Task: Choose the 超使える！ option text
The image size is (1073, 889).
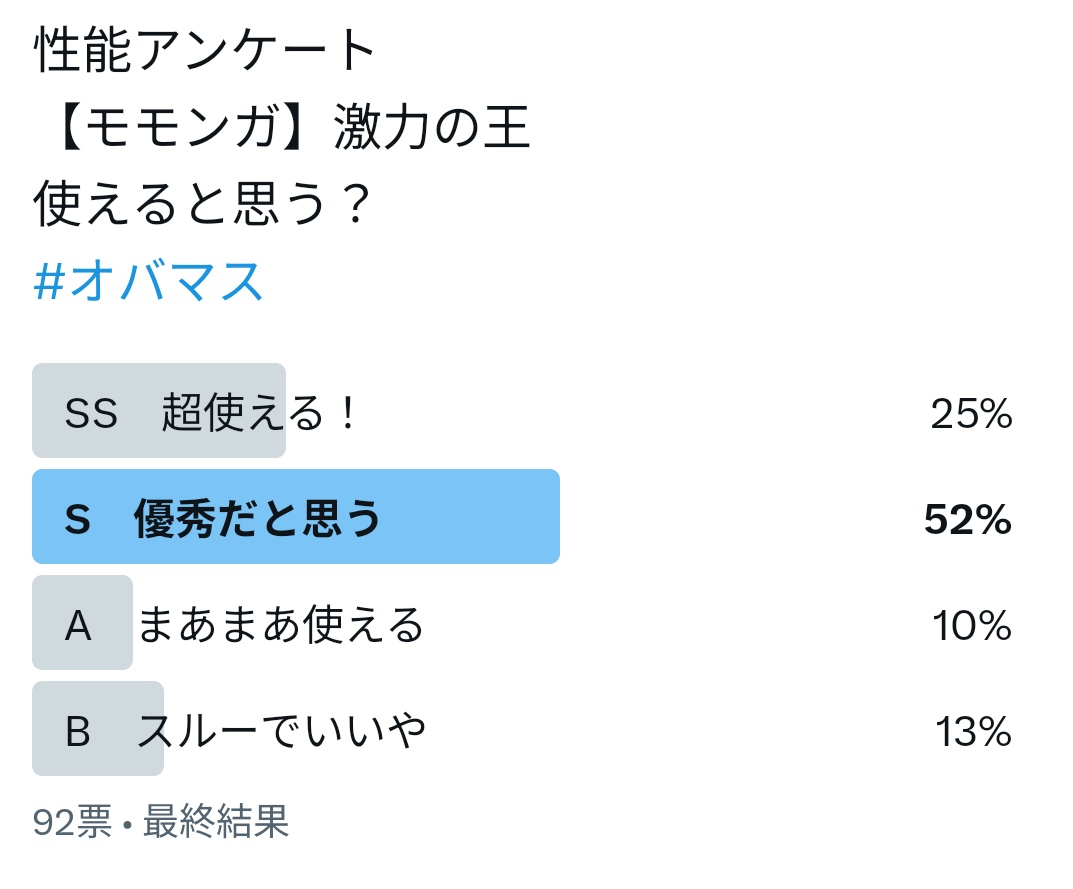Action: (x=259, y=414)
